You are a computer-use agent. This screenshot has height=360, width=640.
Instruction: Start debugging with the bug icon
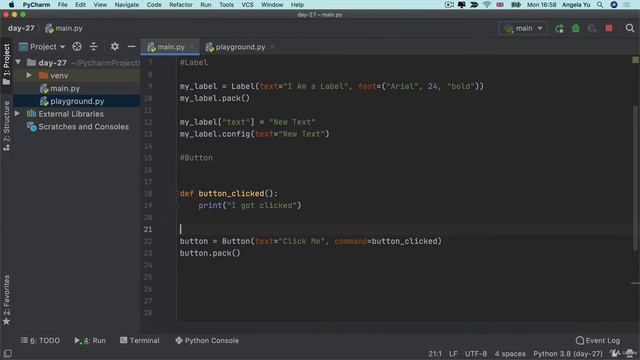pos(576,29)
